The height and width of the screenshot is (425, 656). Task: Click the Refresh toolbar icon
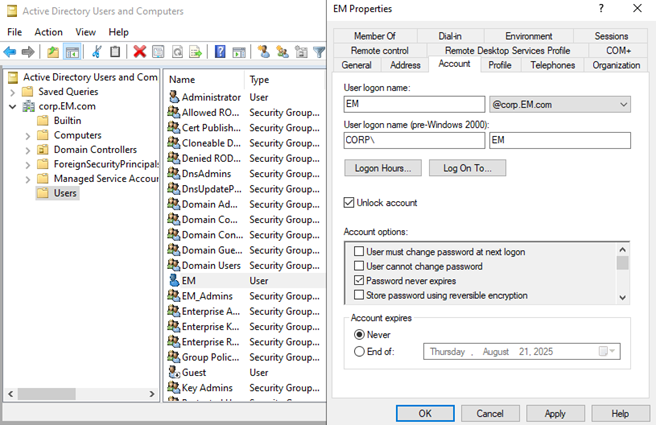coord(177,52)
